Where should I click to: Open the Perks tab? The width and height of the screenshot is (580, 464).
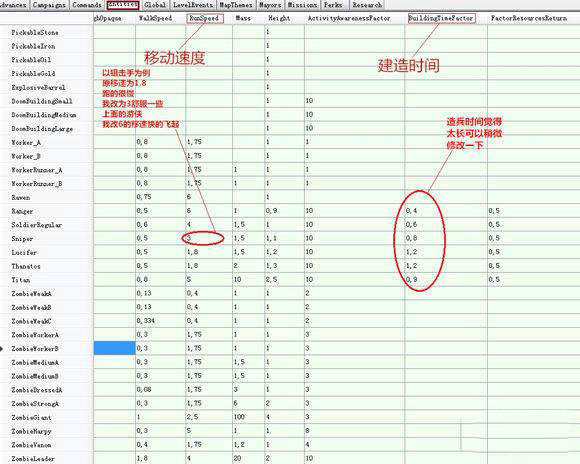click(333, 5)
